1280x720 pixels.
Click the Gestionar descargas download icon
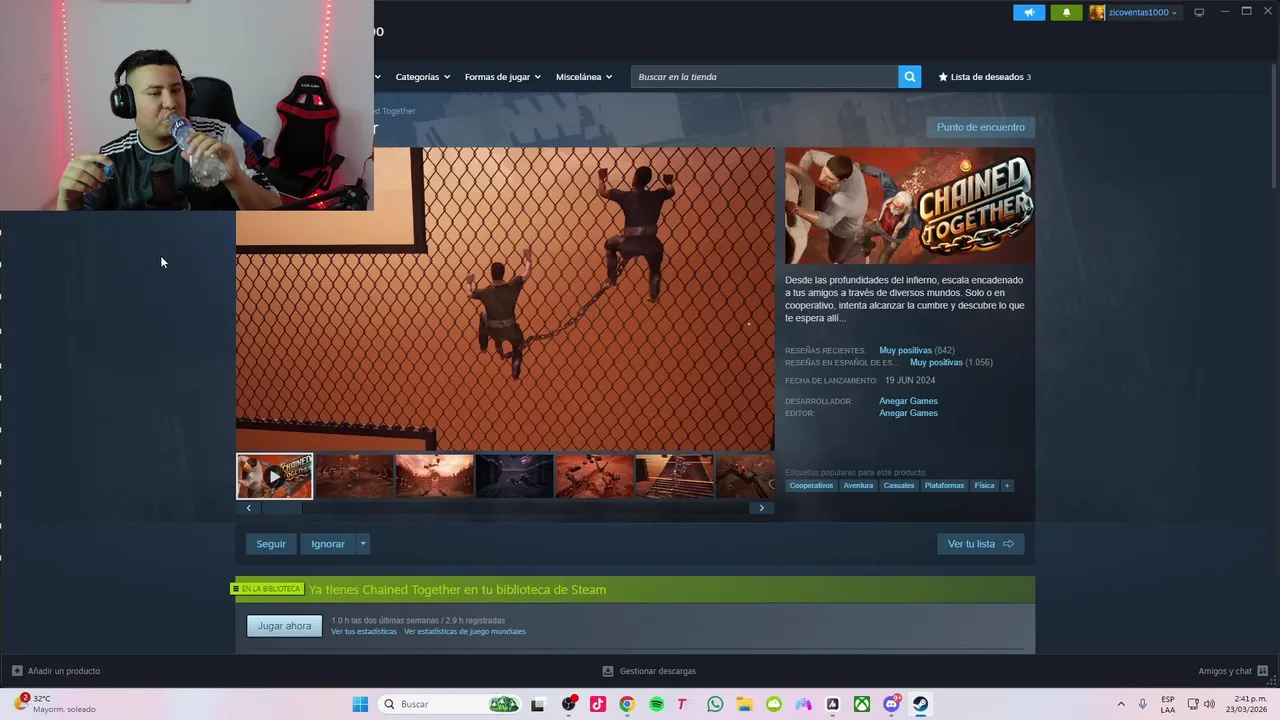(608, 671)
